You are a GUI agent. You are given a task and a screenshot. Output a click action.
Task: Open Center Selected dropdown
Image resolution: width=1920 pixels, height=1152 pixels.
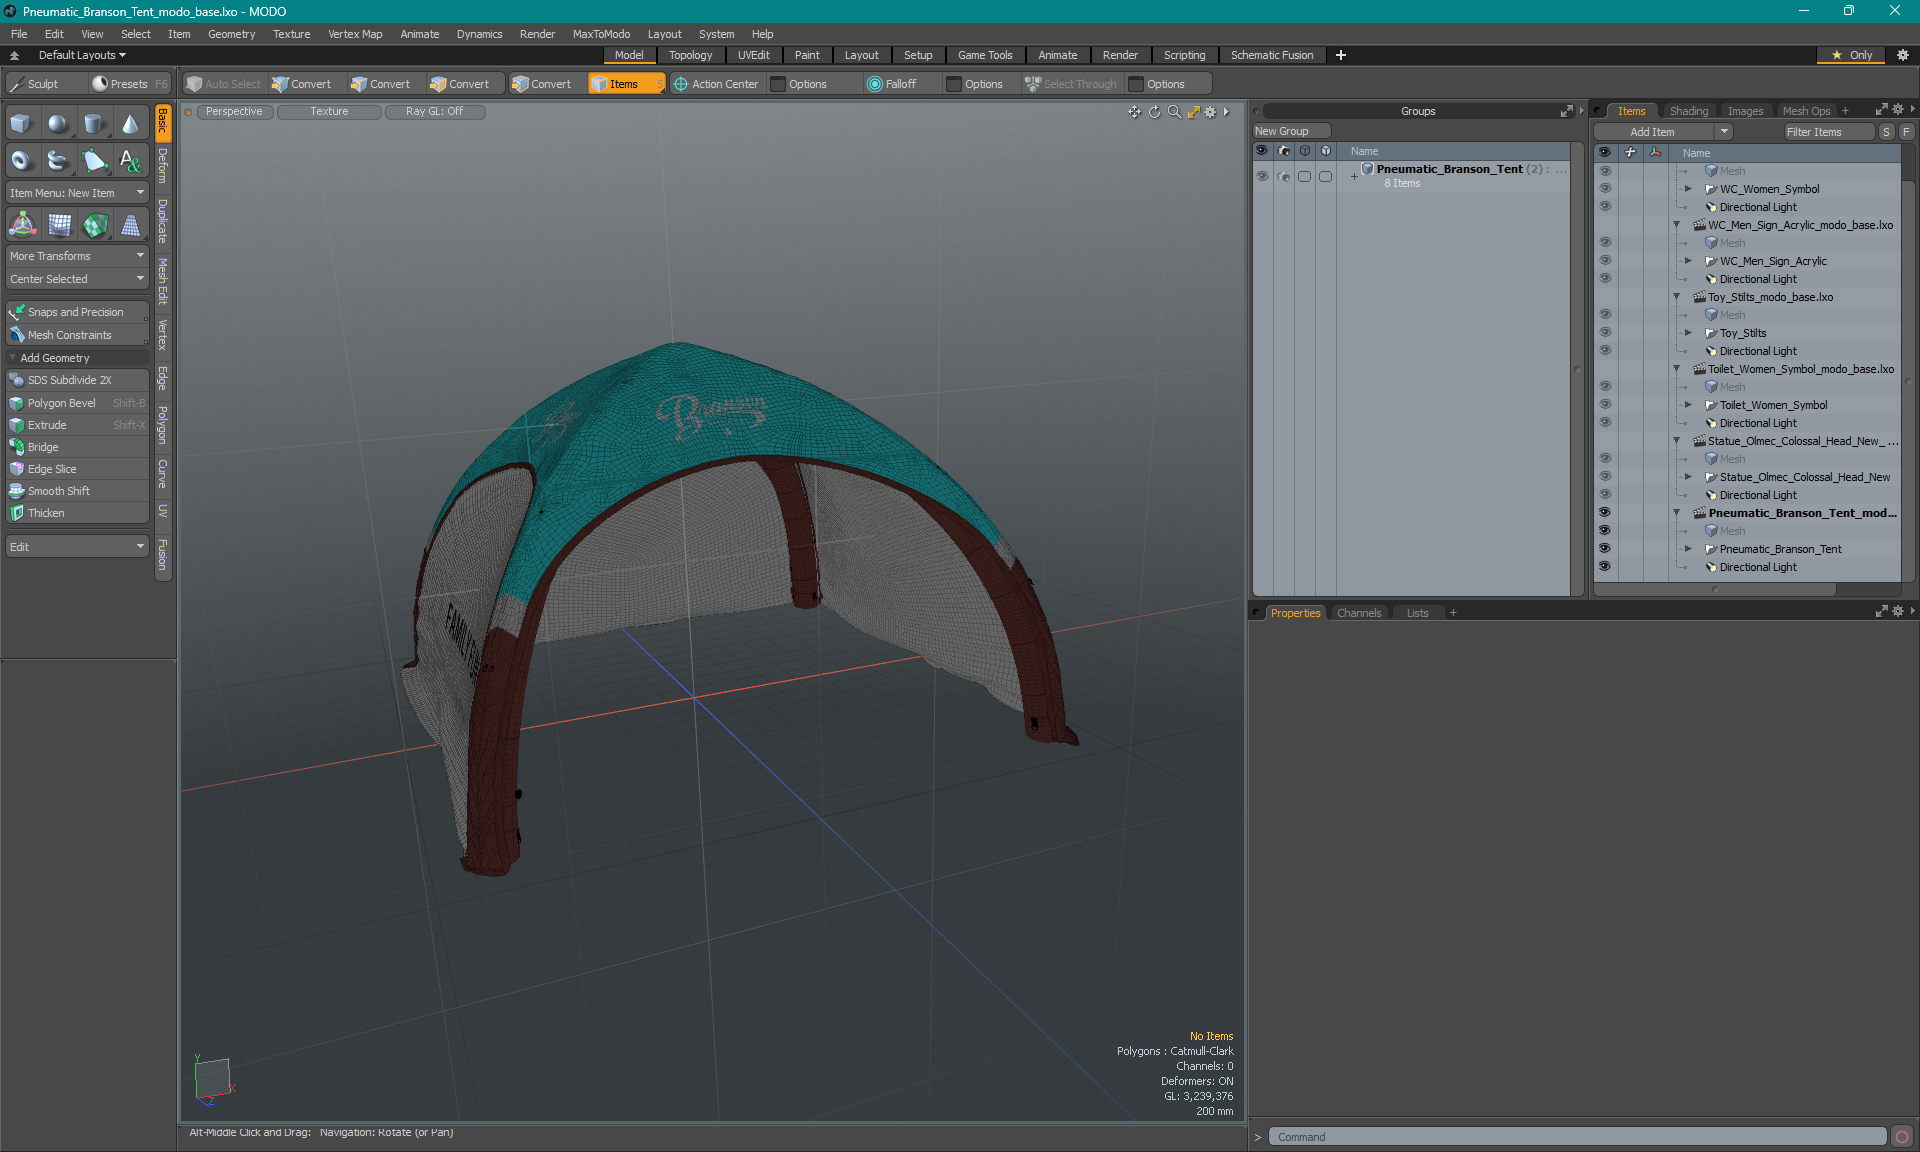tap(77, 279)
